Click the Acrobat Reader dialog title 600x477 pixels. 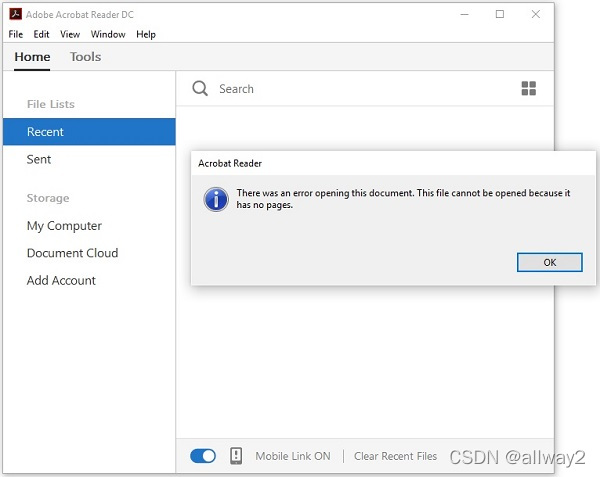pos(230,163)
